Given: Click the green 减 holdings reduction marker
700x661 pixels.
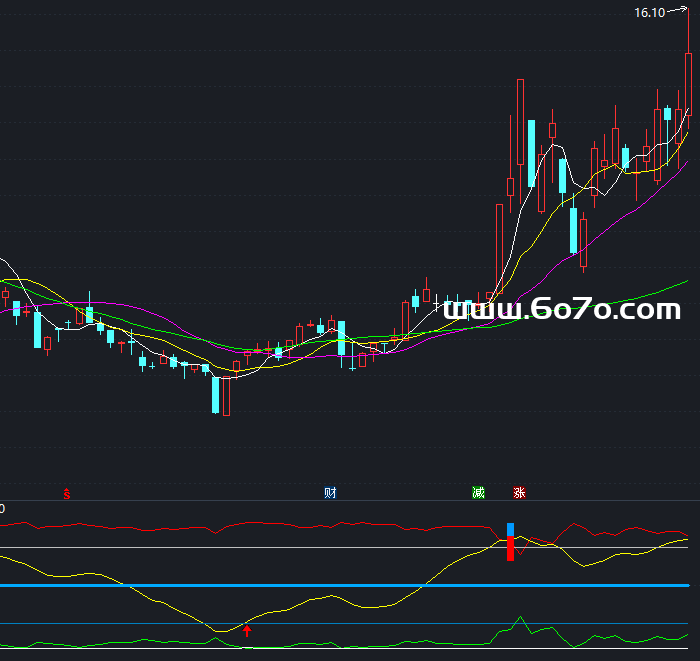Looking at the screenshot, I should 478,493.
